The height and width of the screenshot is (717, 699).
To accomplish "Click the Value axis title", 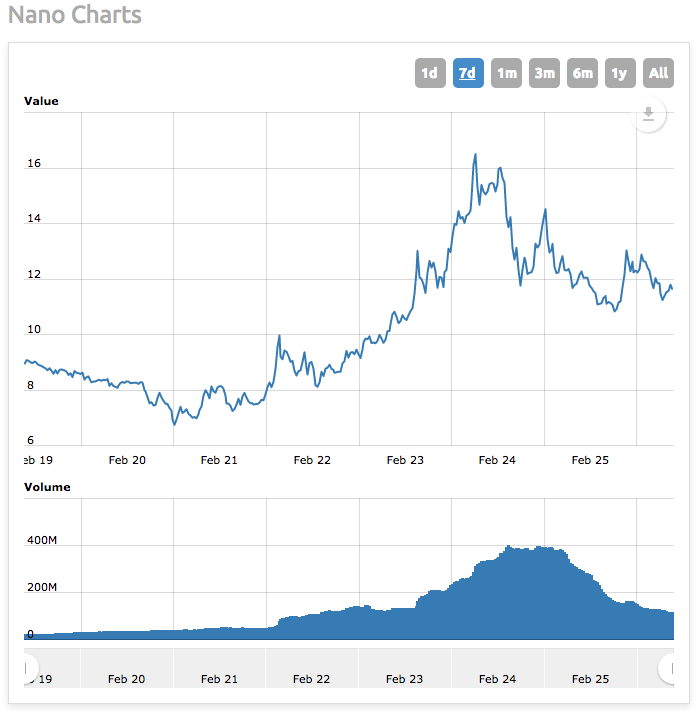I will (x=41, y=101).
